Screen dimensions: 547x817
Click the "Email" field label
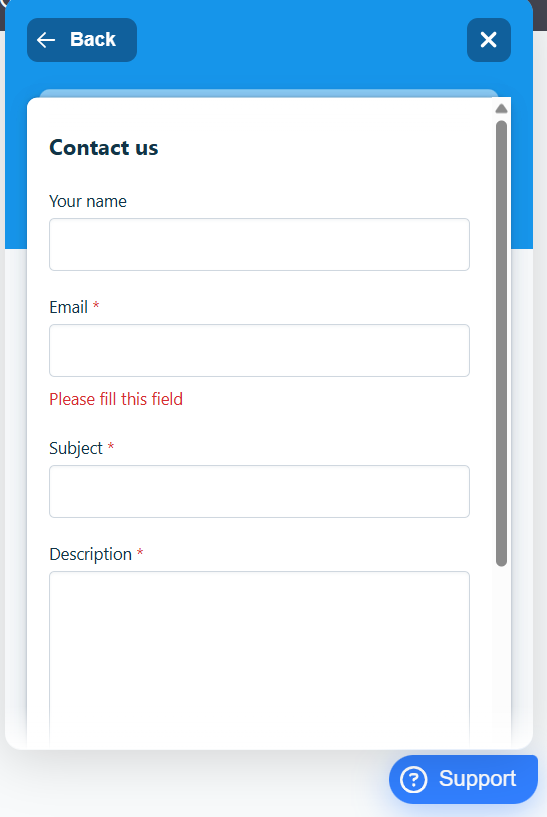(68, 307)
